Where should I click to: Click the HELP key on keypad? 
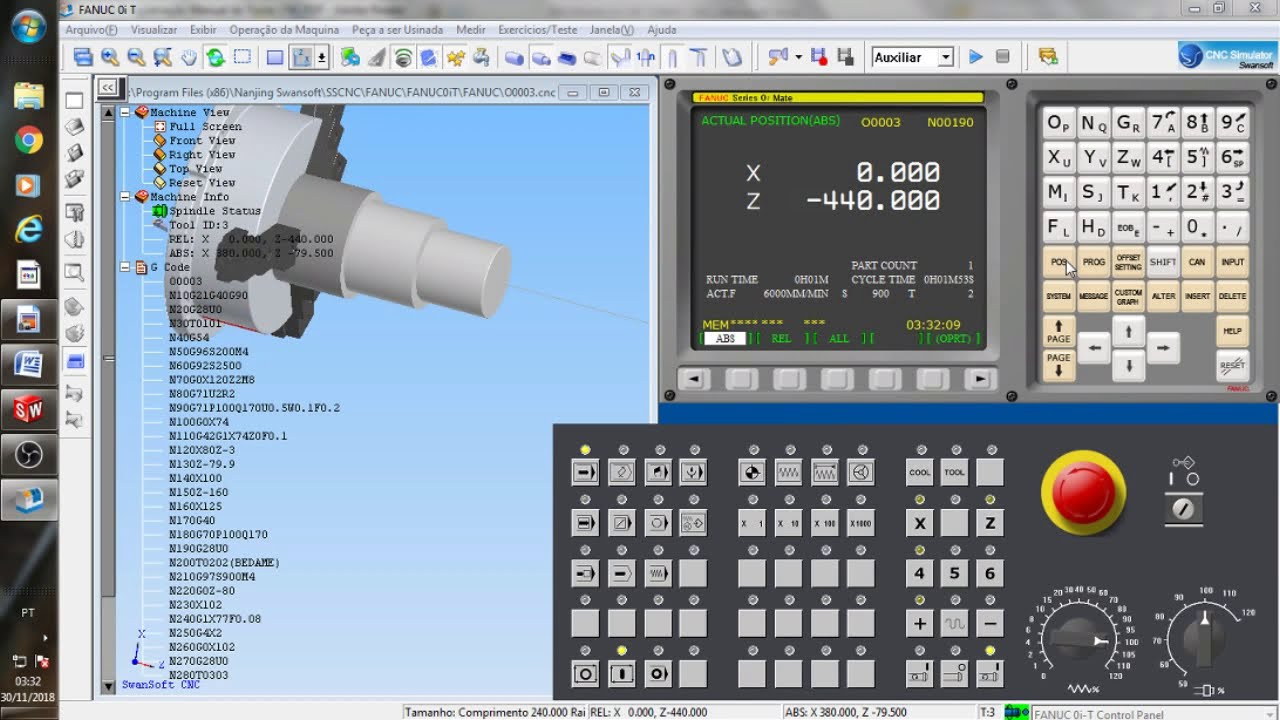(1233, 331)
